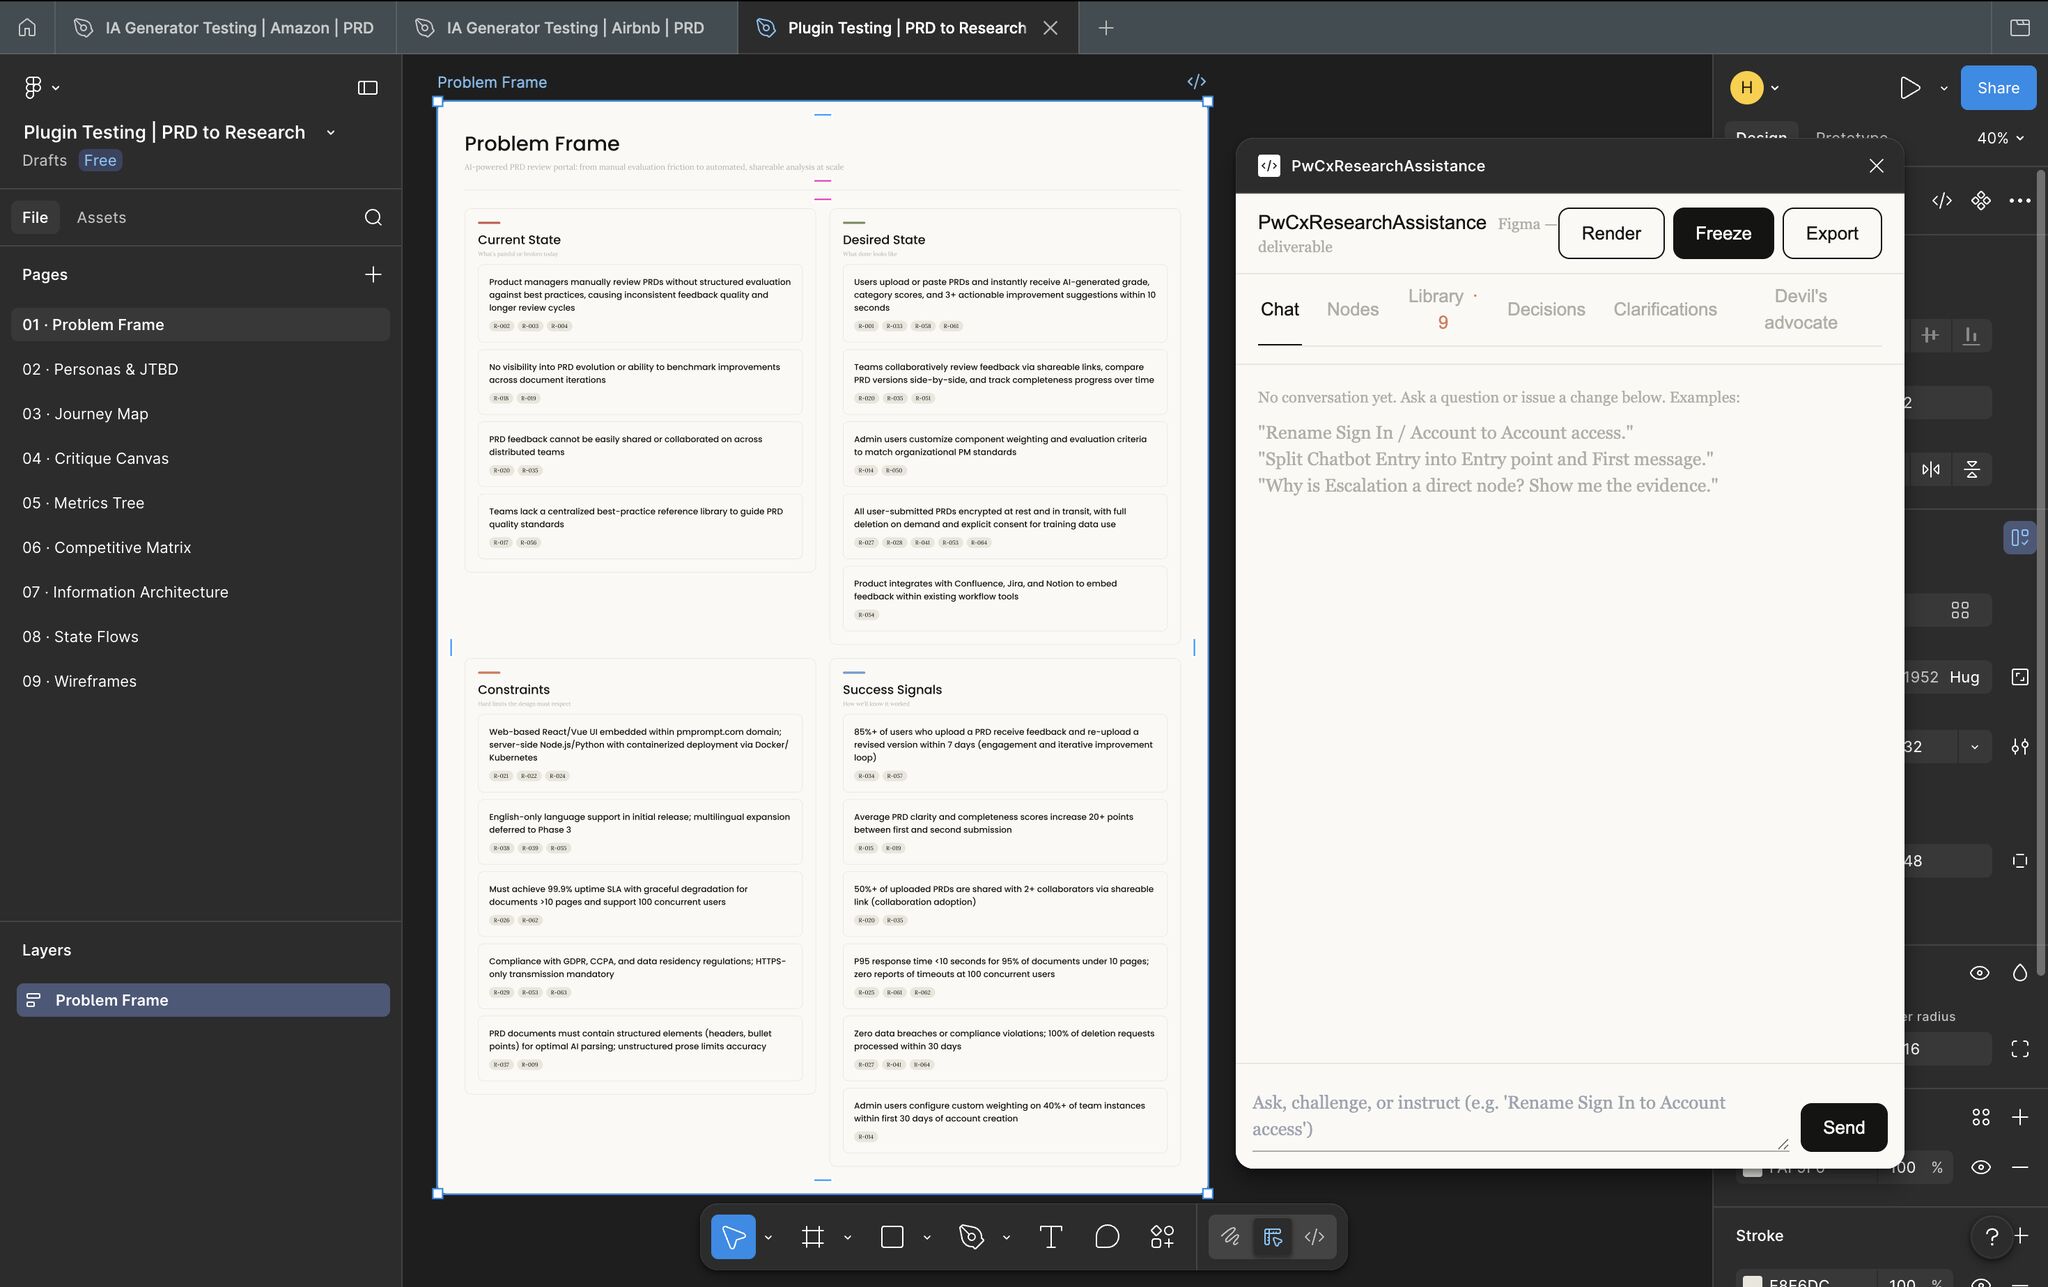This screenshot has height=1287, width=2048.
Task: Open the three-dot more options menu
Action: pyautogui.click(x=2019, y=200)
